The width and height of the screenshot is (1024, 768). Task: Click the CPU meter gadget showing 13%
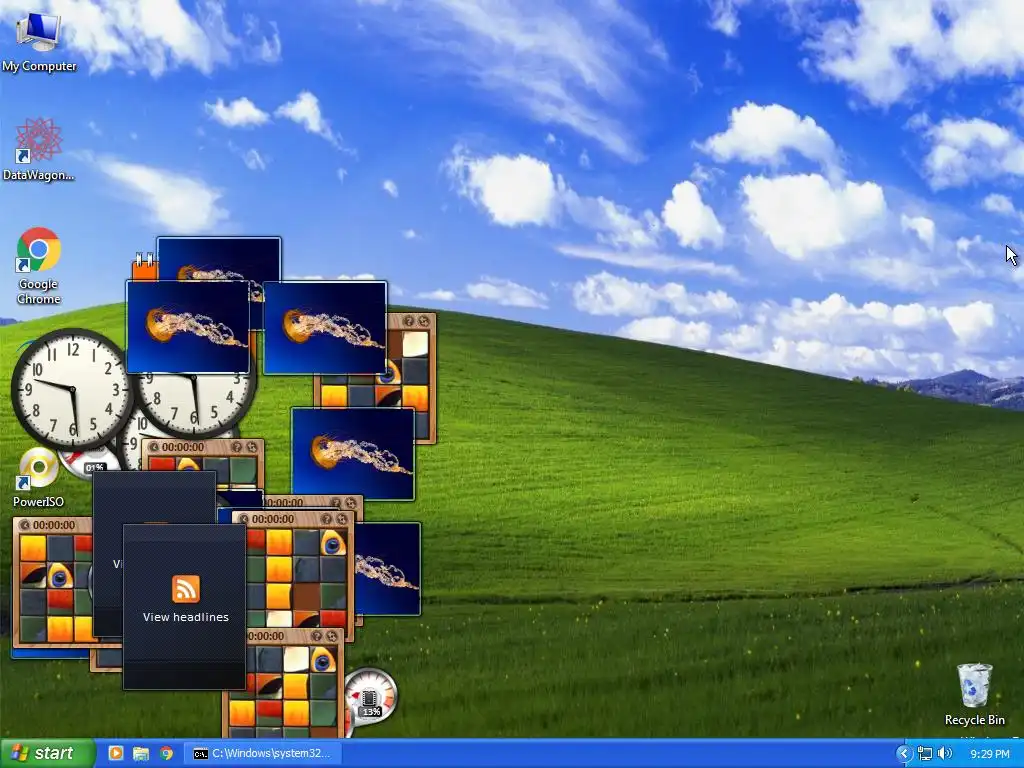pyautogui.click(x=371, y=696)
